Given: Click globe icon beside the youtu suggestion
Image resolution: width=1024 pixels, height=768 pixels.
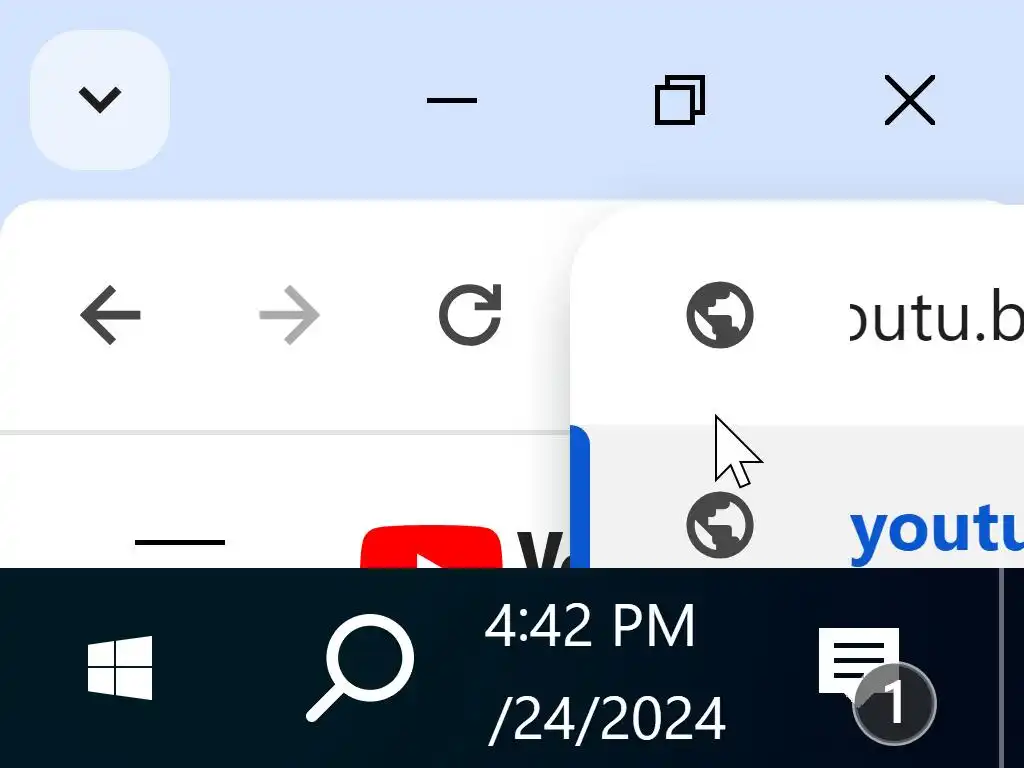Looking at the screenshot, I should click(720, 525).
